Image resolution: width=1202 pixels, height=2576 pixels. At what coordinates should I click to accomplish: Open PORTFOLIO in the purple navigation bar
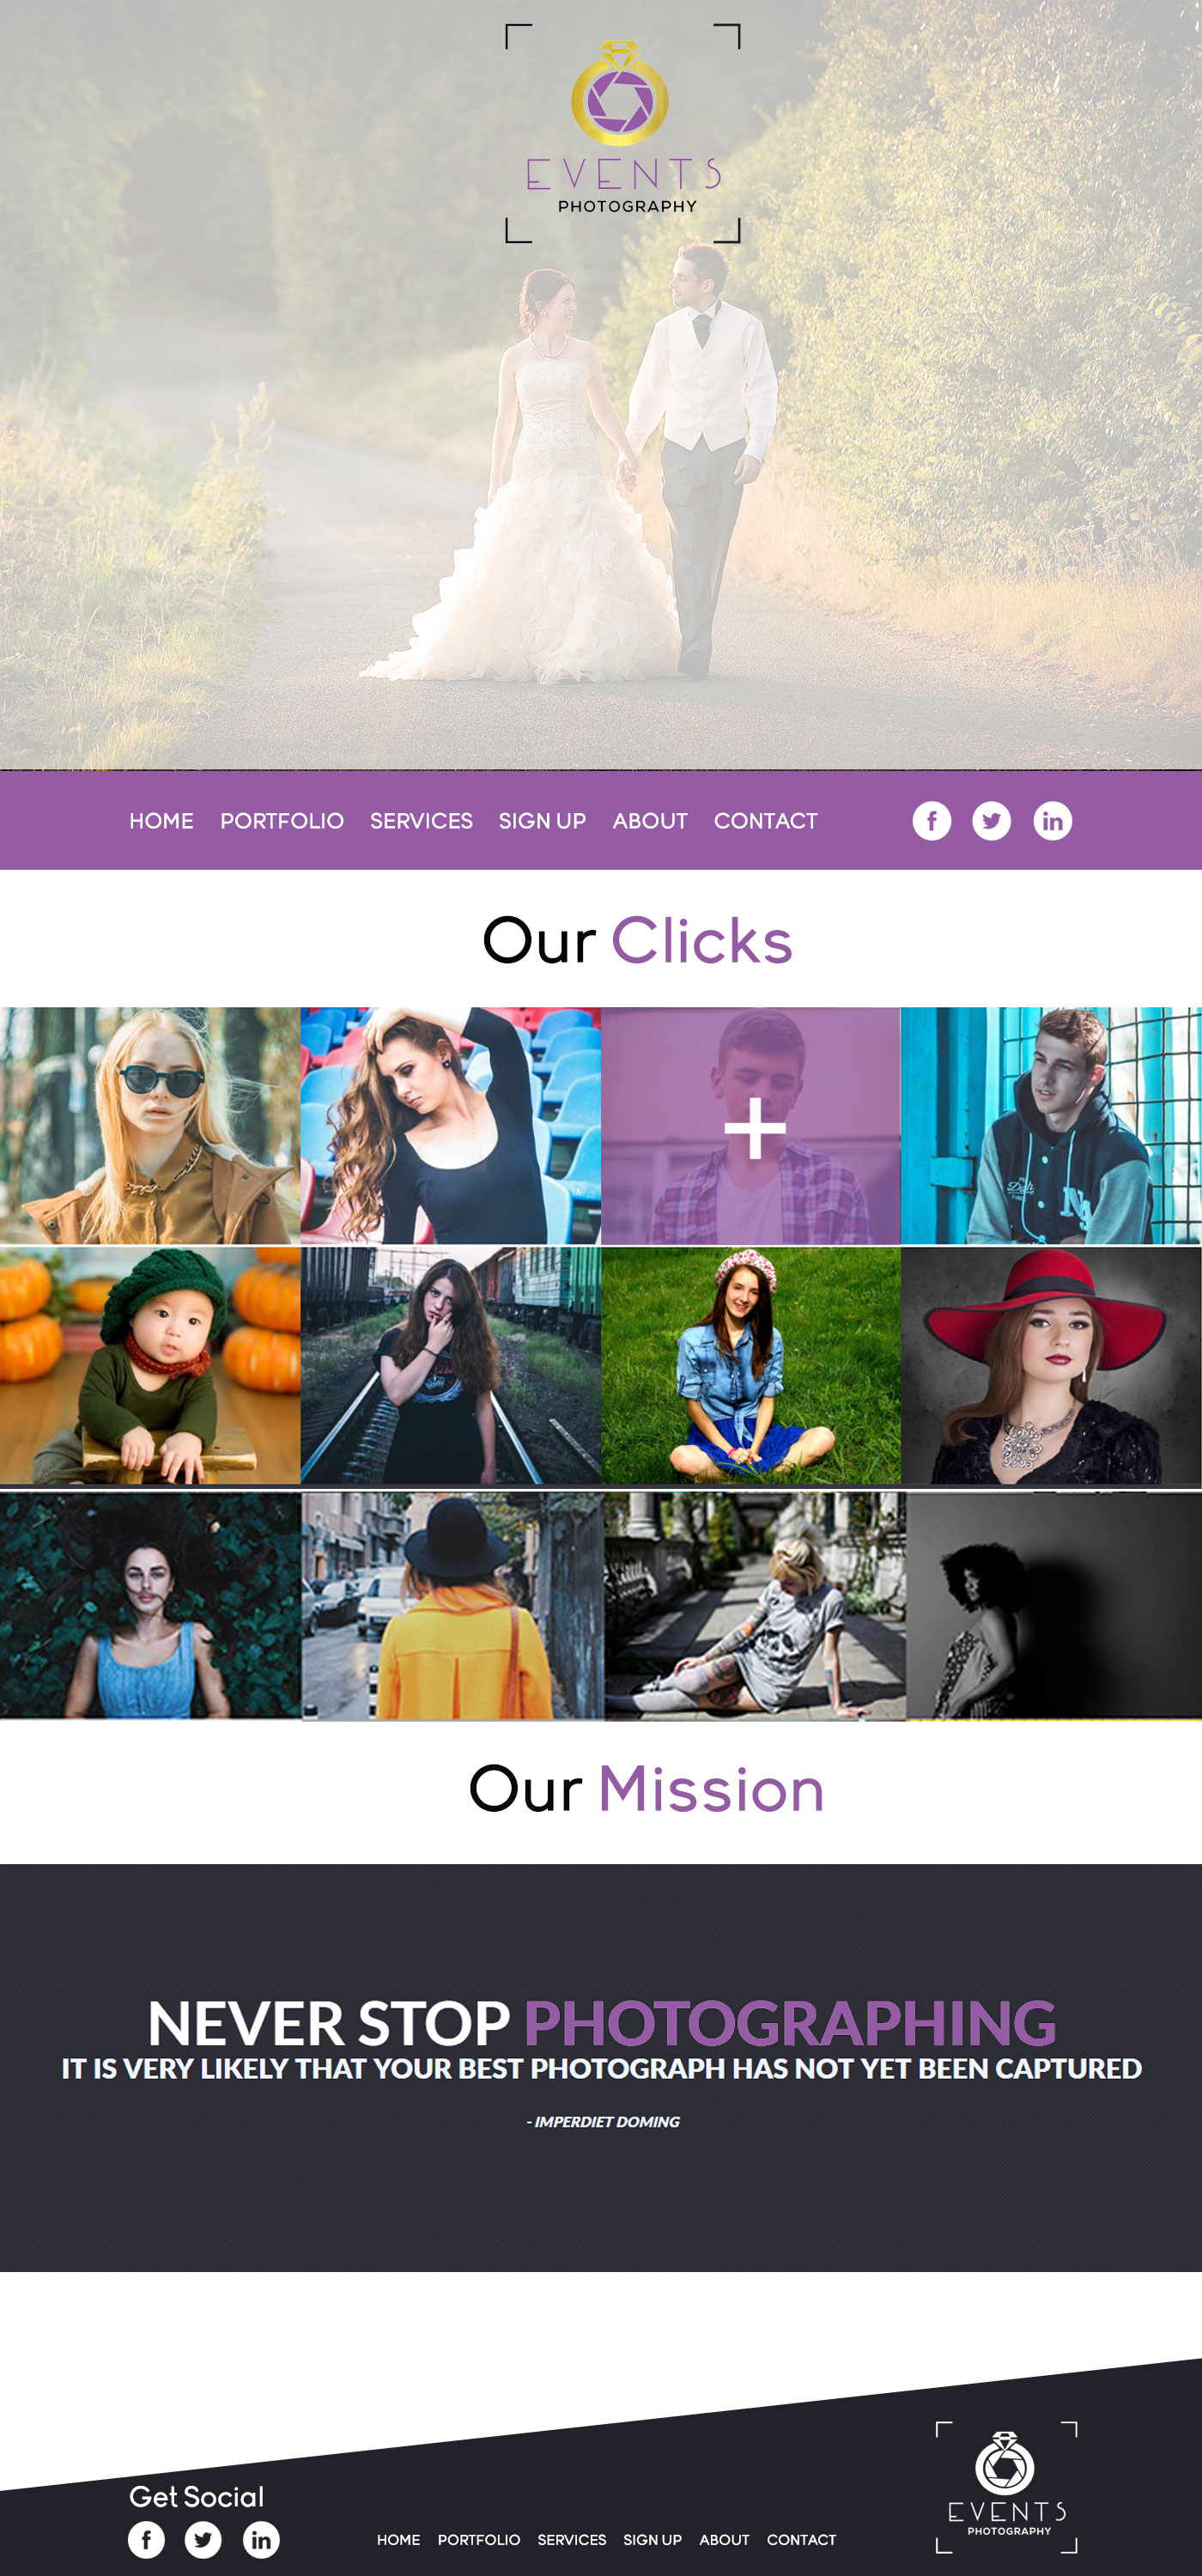tap(282, 821)
